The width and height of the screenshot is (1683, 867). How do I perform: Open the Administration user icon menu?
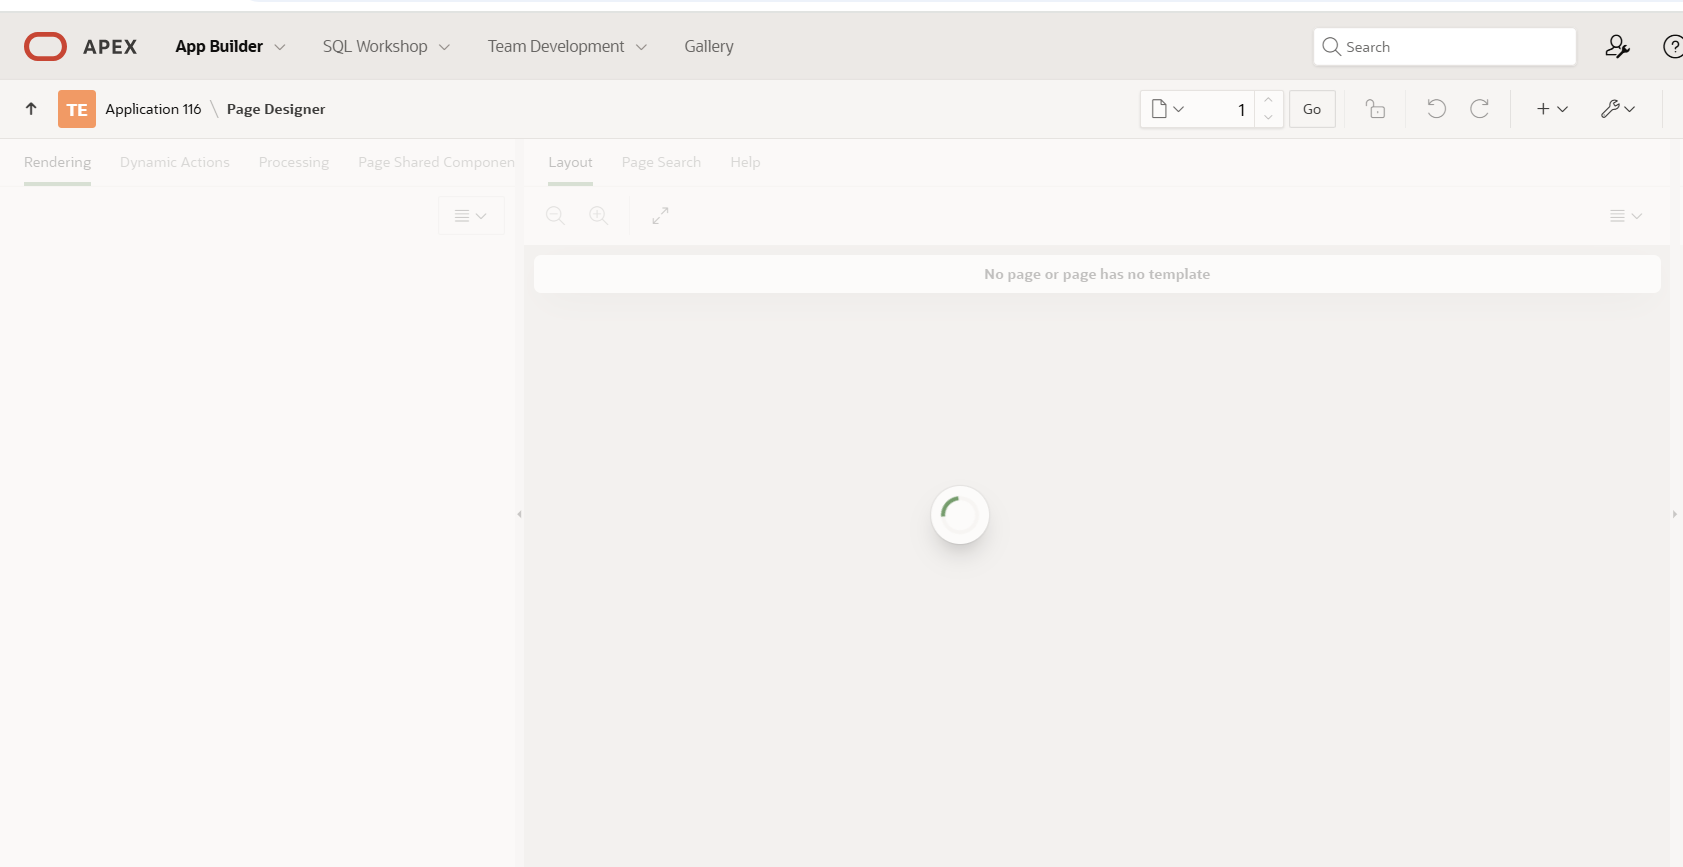point(1617,46)
